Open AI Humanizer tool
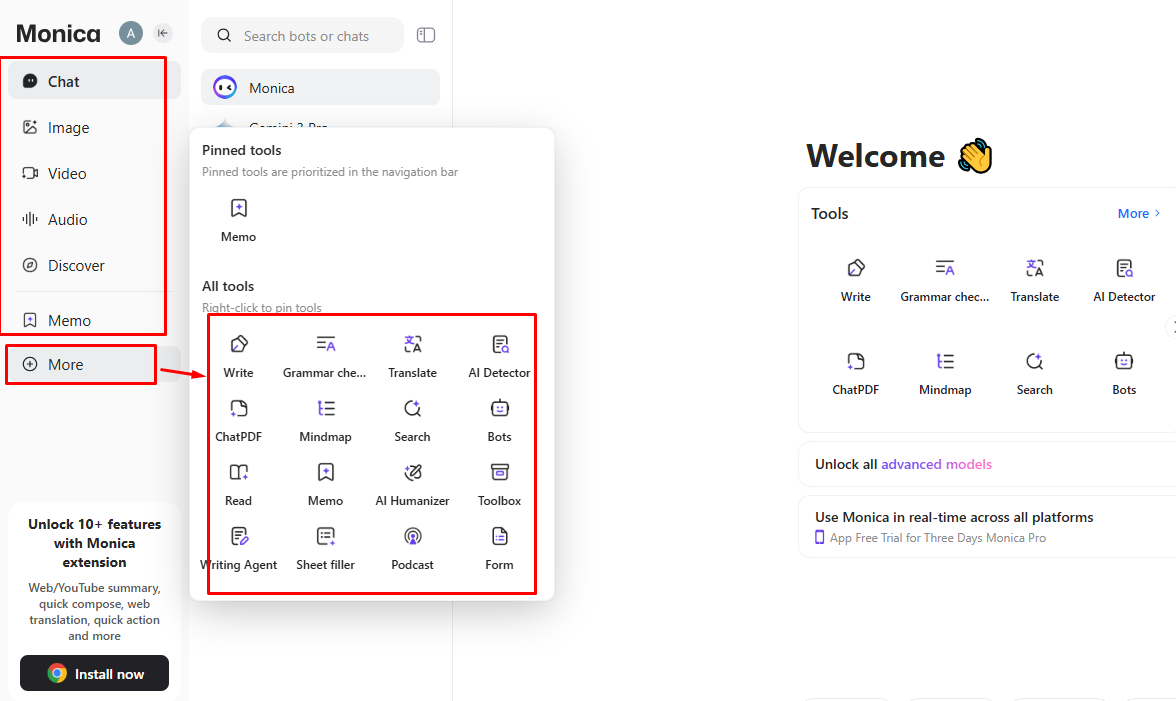 pyautogui.click(x=412, y=484)
